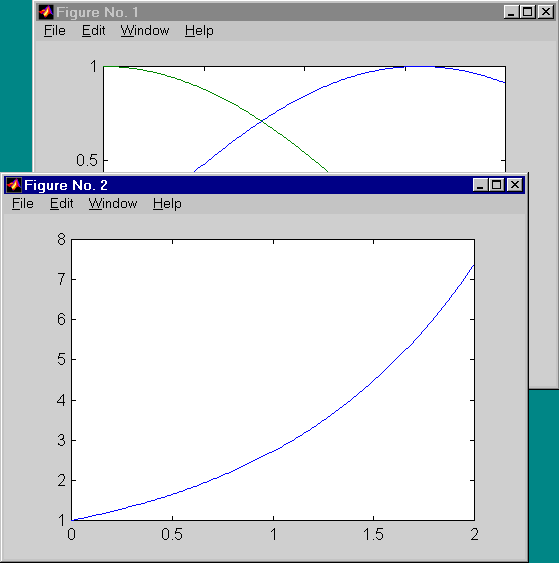The width and height of the screenshot is (559, 563).
Task: Open Window menu in Figure No. 2
Action: (x=113, y=204)
